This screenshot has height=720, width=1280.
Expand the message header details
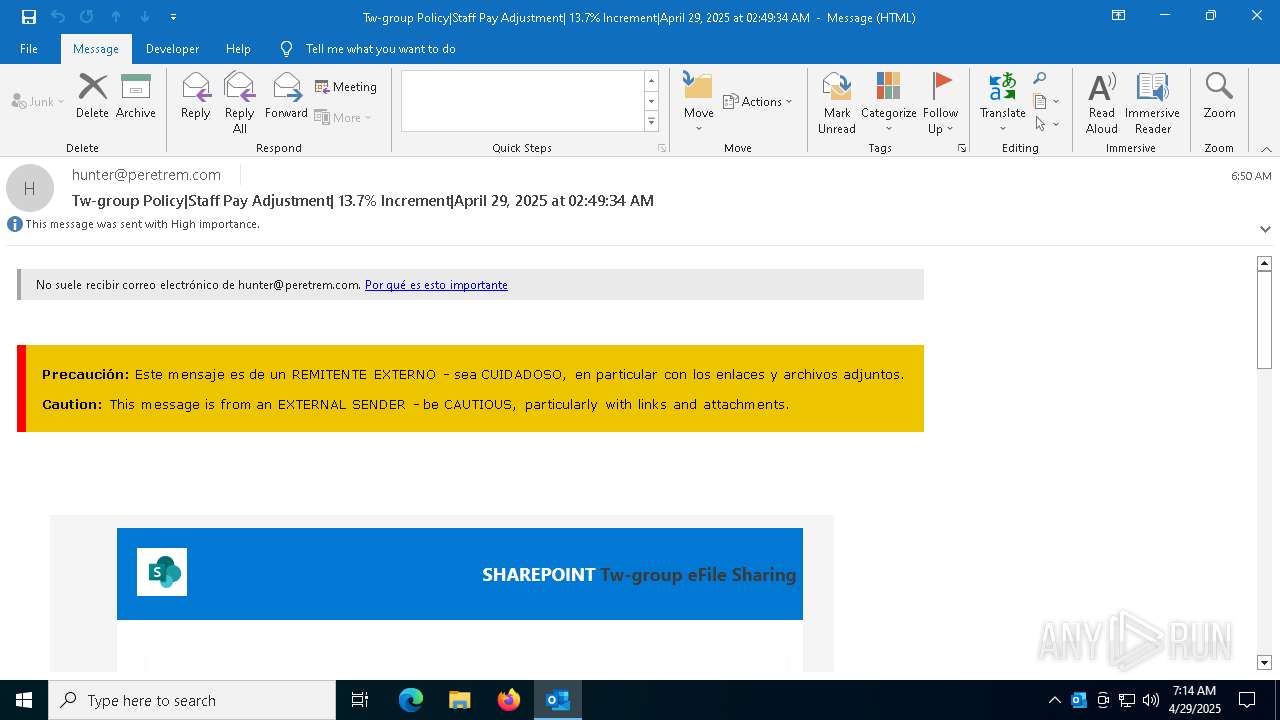coord(1265,229)
